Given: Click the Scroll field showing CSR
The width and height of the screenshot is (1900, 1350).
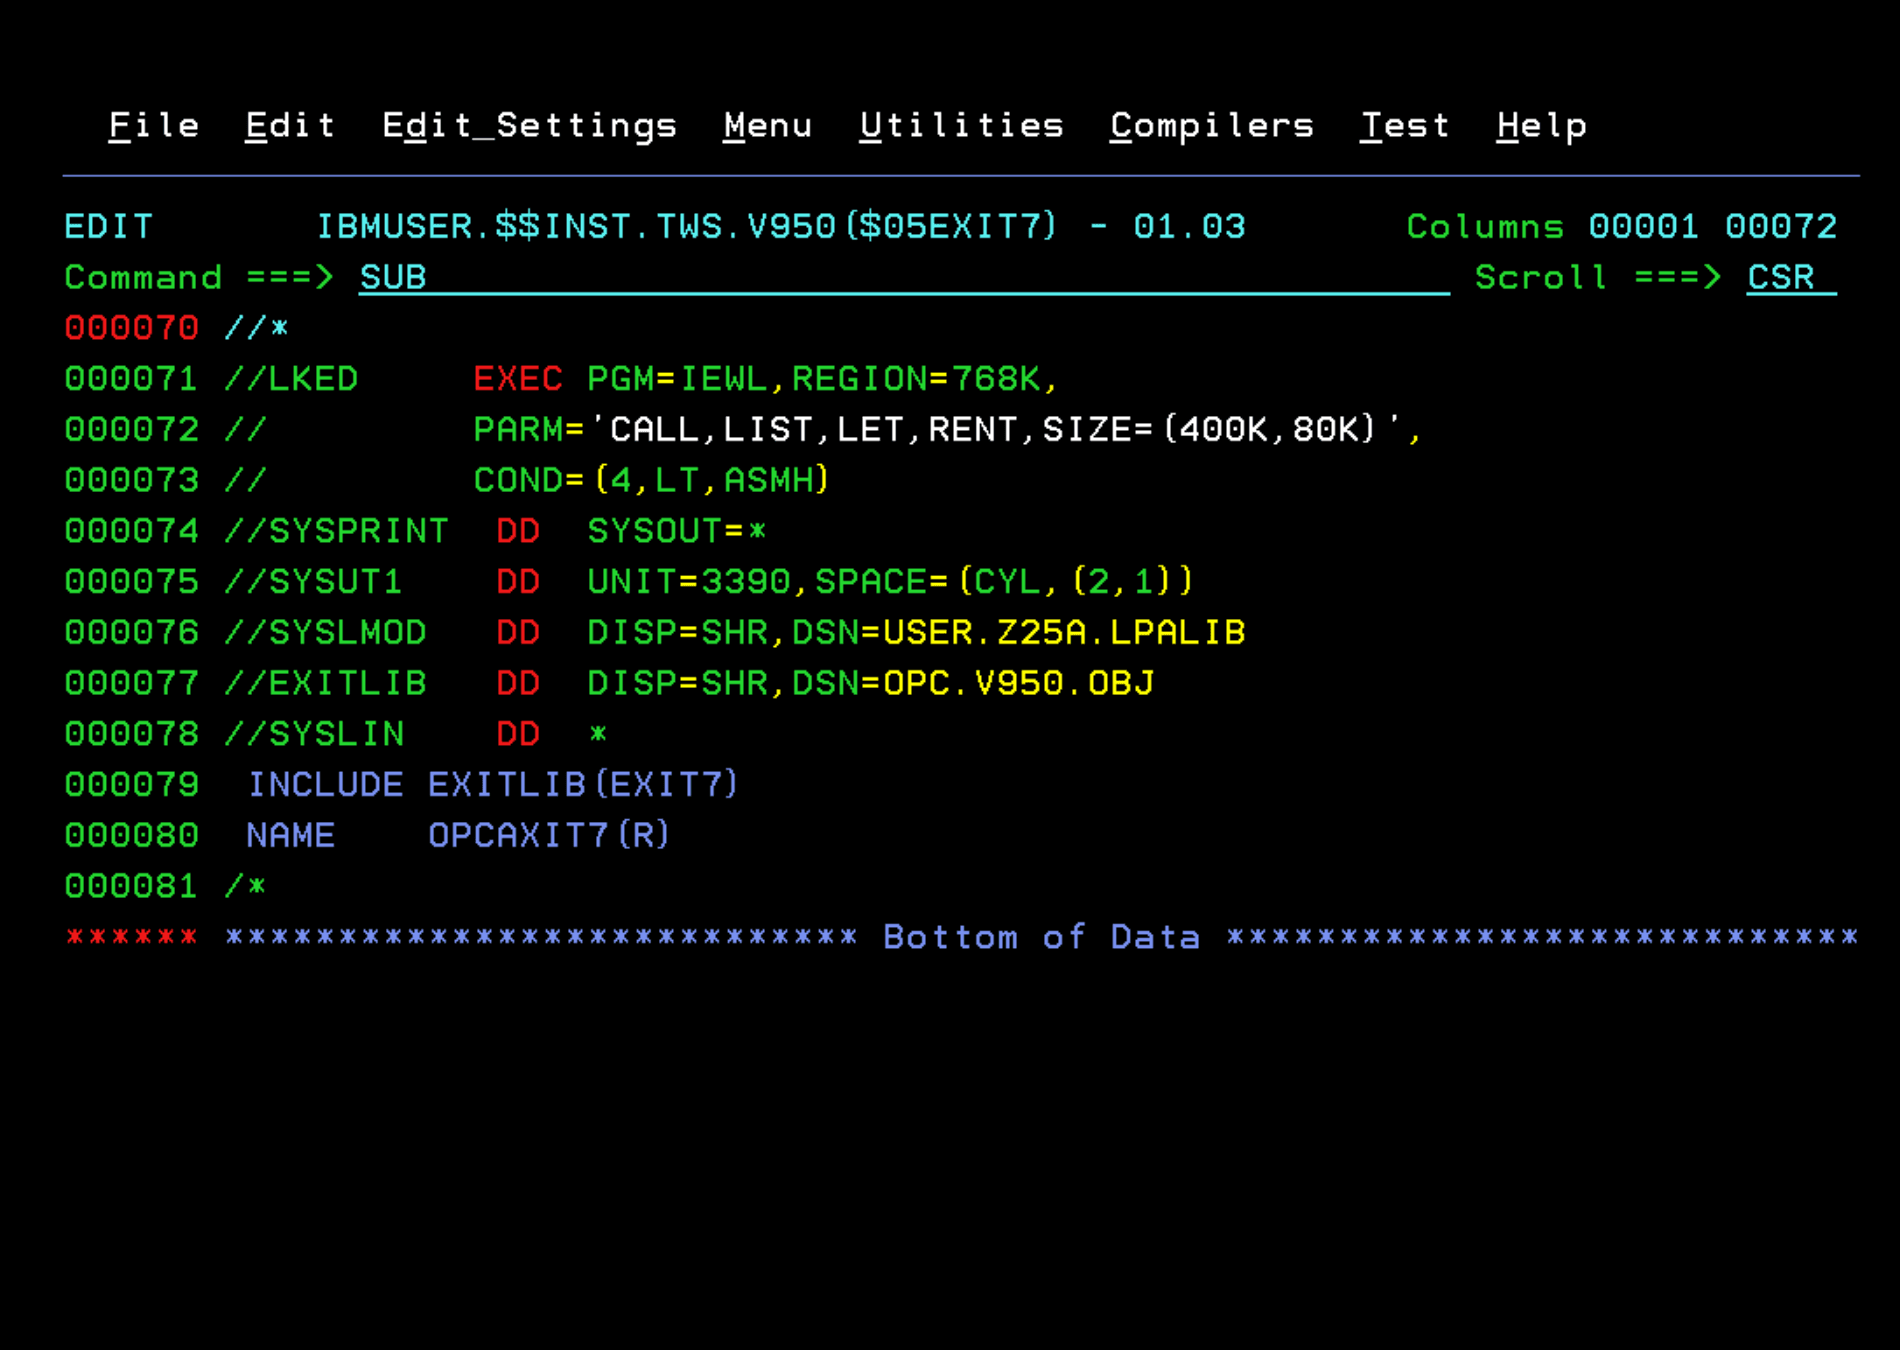Looking at the screenshot, I should [1779, 277].
